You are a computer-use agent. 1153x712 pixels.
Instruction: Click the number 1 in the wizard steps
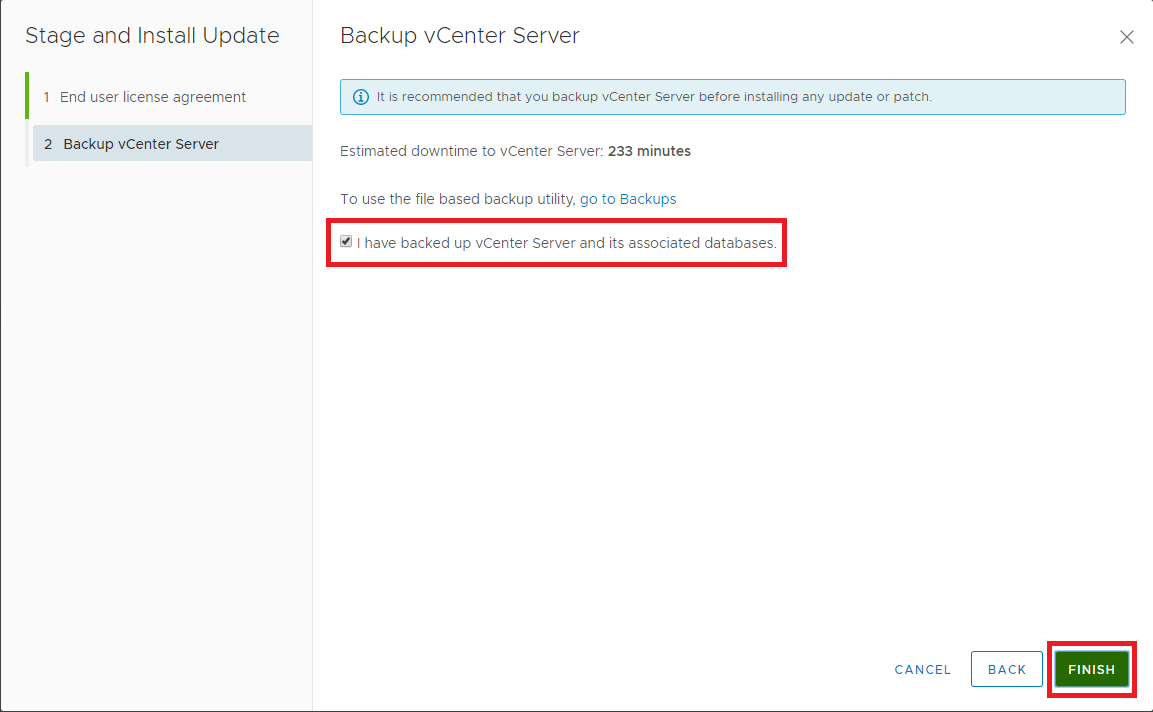point(47,97)
